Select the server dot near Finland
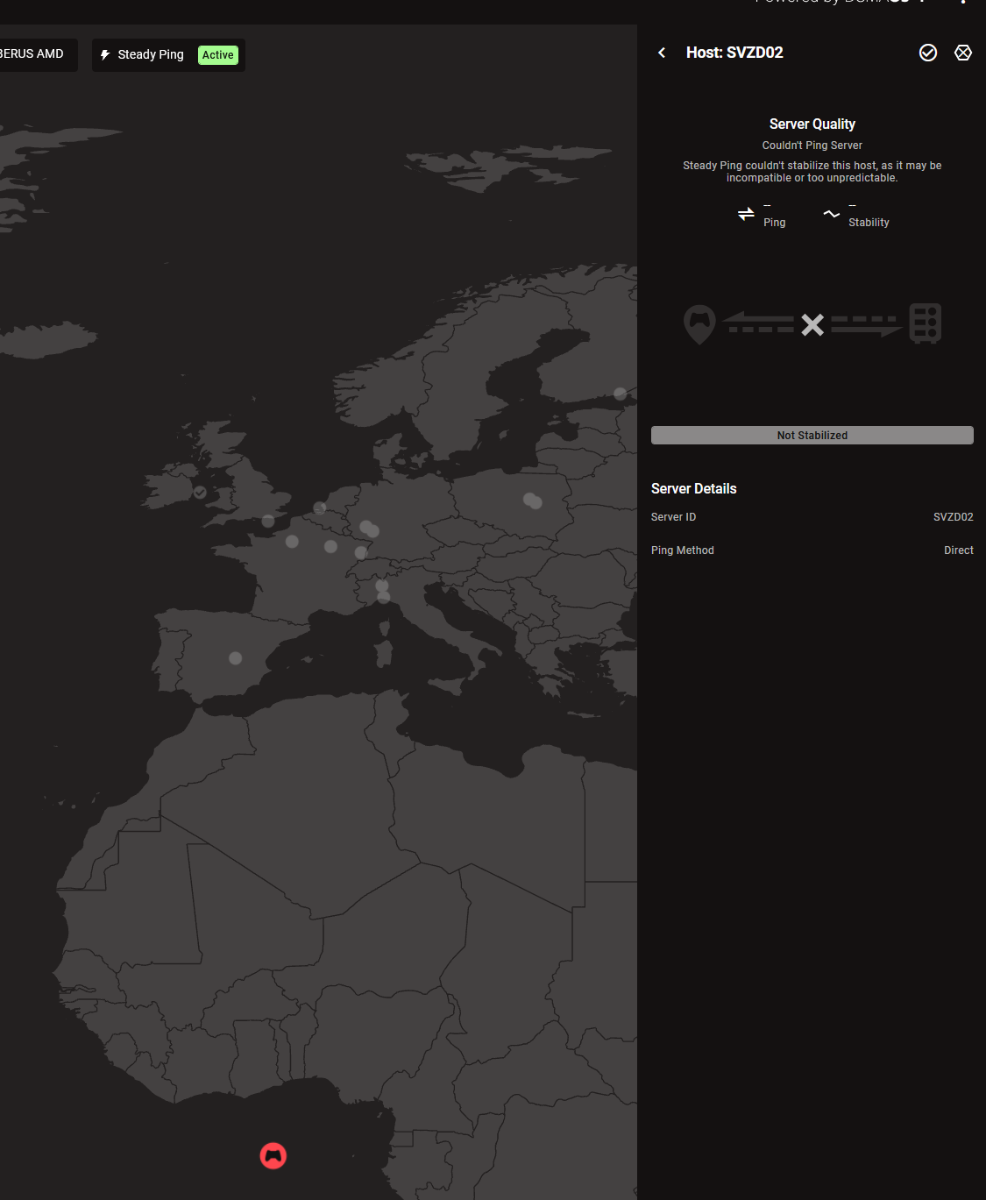This screenshot has height=1200, width=986. (x=620, y=393)
